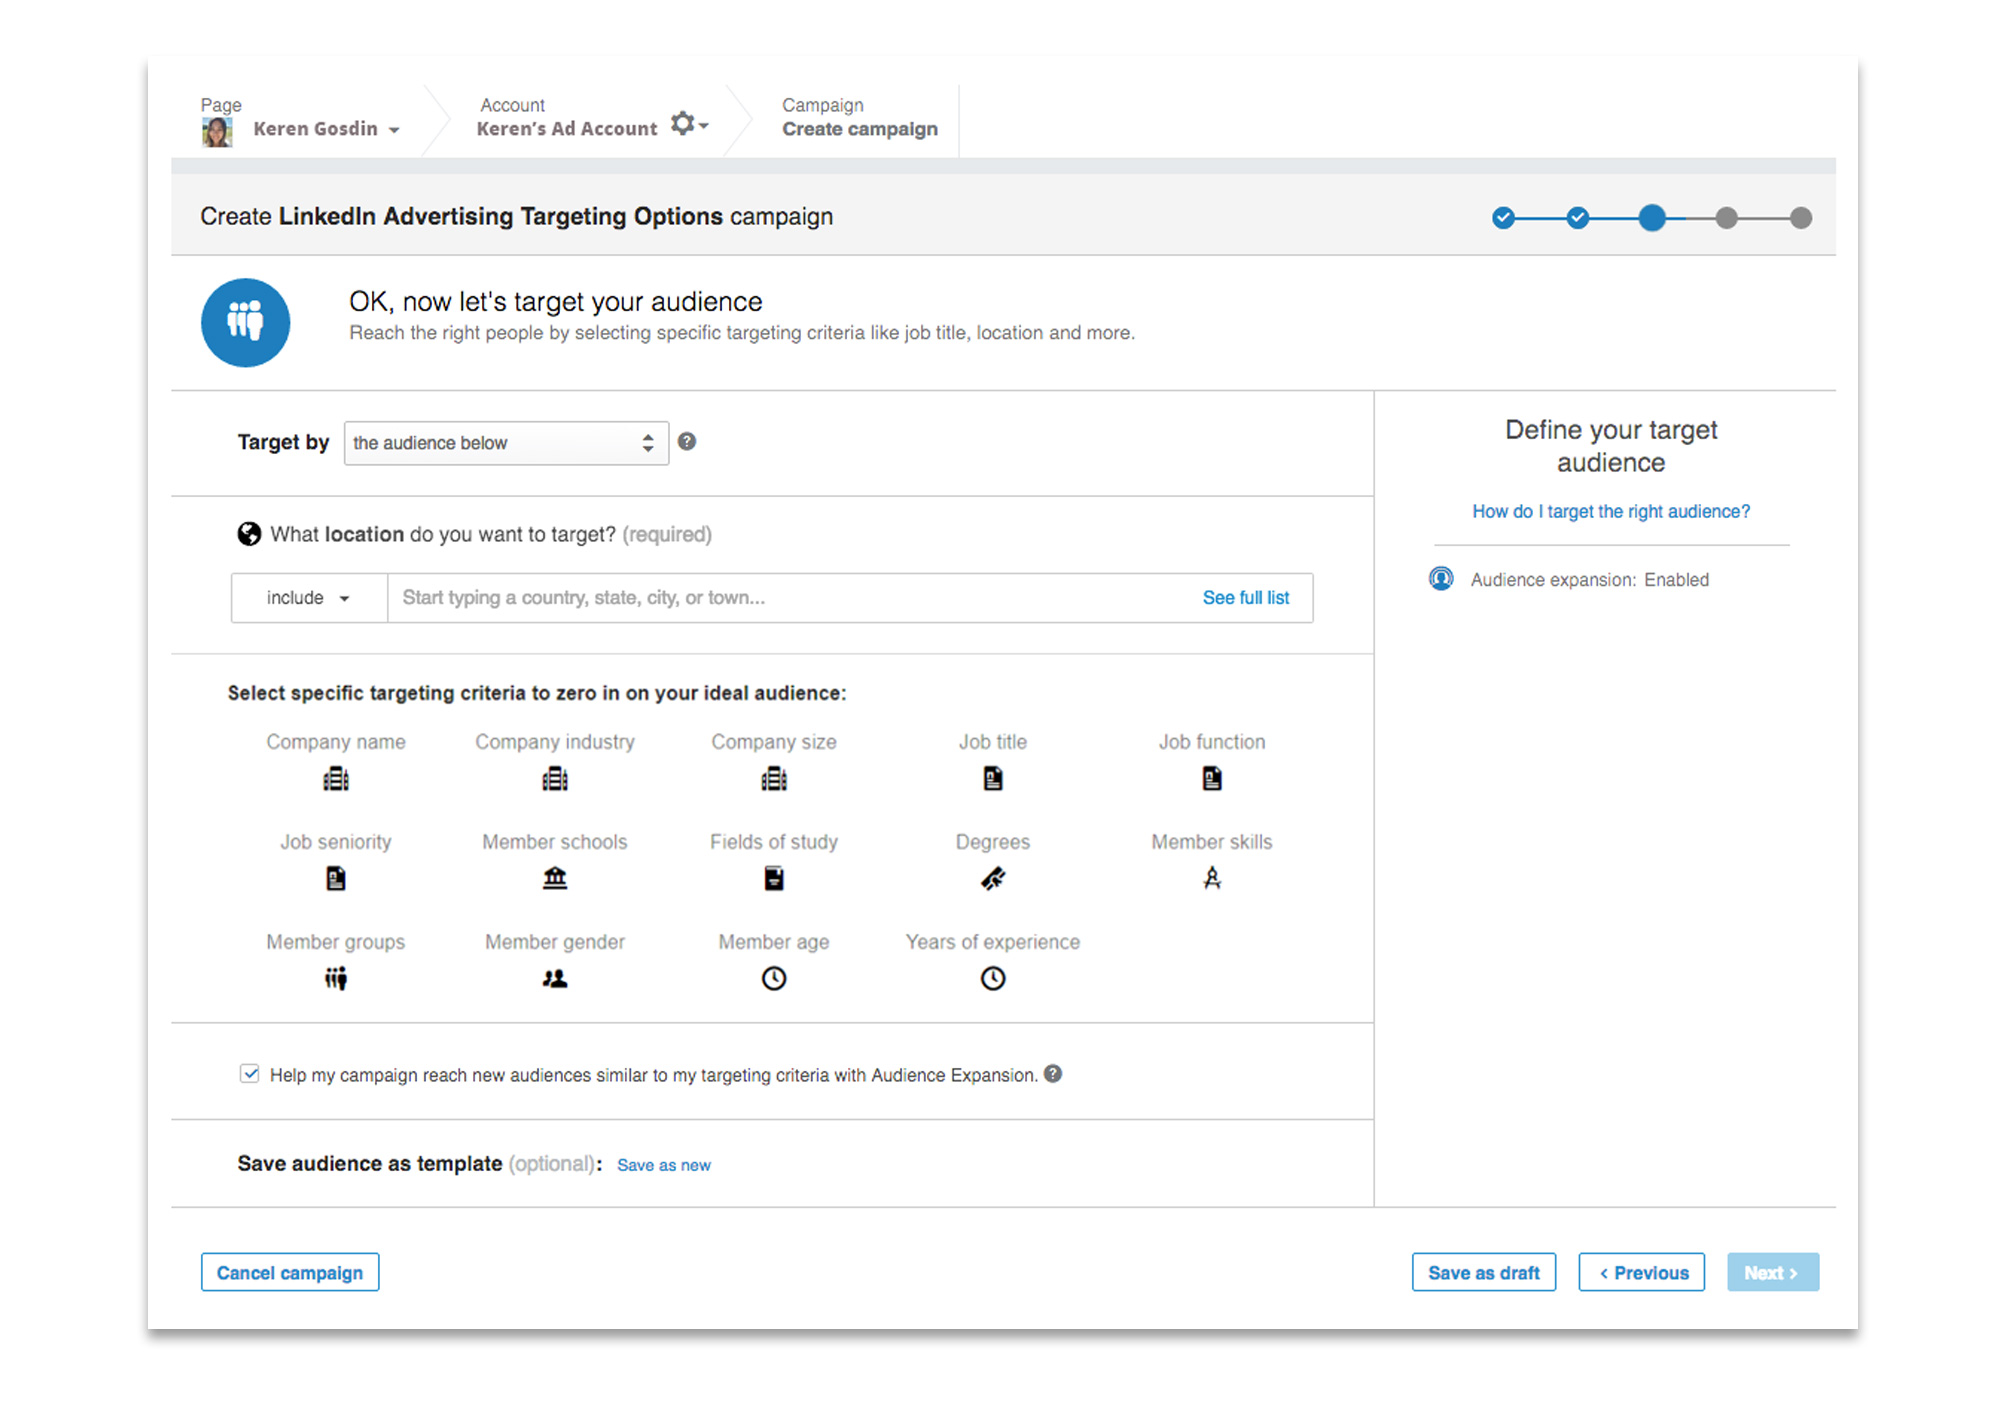Select the Member groups people icon
Screen dimensions: 2000x1404
pyautogui.click(x=336, y=979)
